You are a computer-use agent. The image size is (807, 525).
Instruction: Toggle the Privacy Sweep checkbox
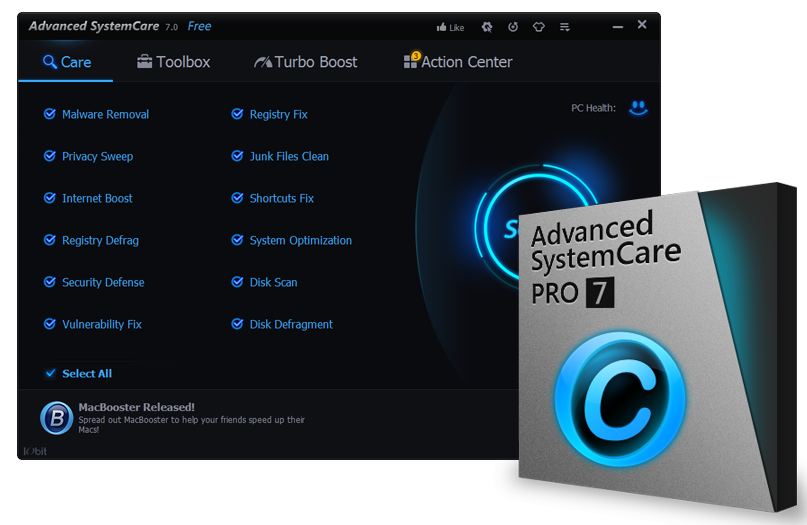click(49, 156)
